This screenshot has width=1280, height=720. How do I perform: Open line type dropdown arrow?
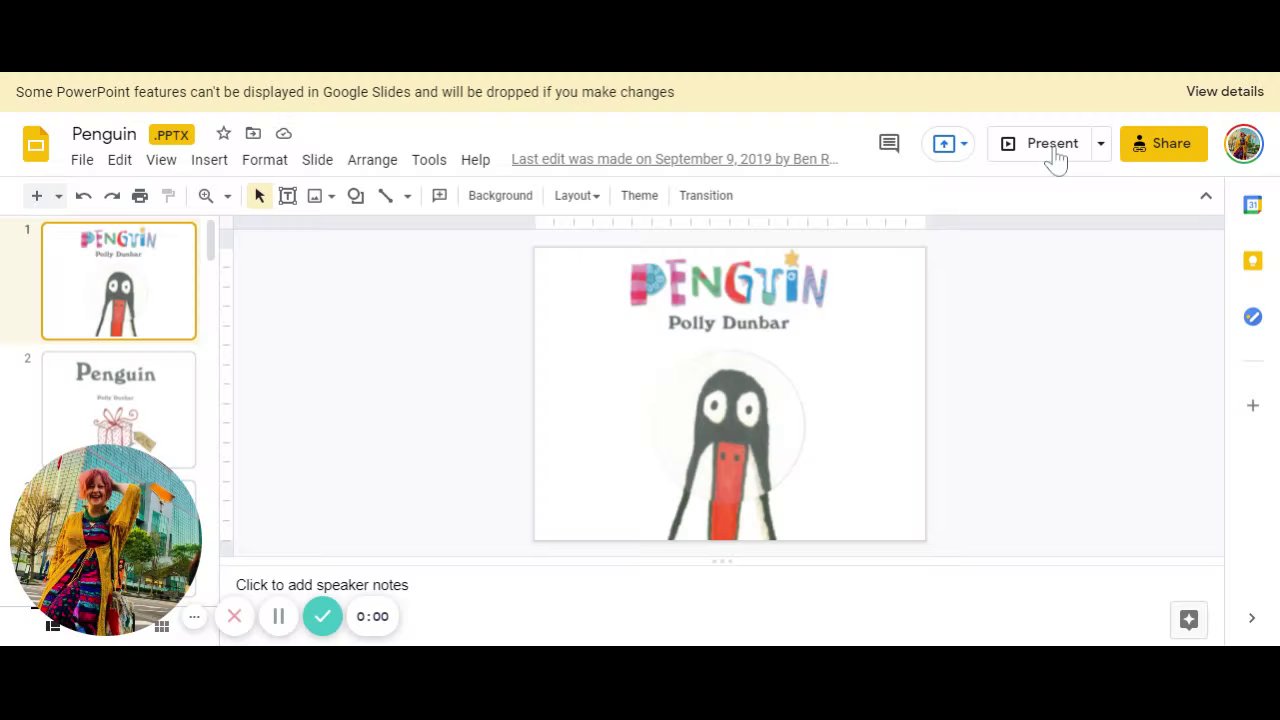point(407,196)
